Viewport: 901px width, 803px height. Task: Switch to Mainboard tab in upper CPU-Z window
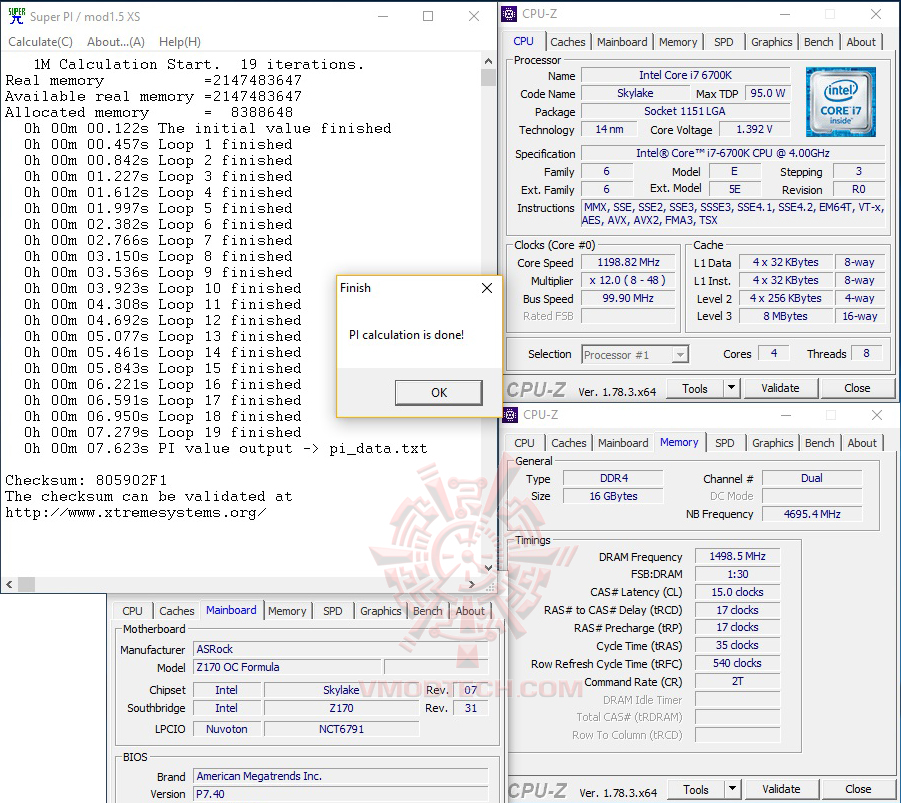click(x=622, y=42)
